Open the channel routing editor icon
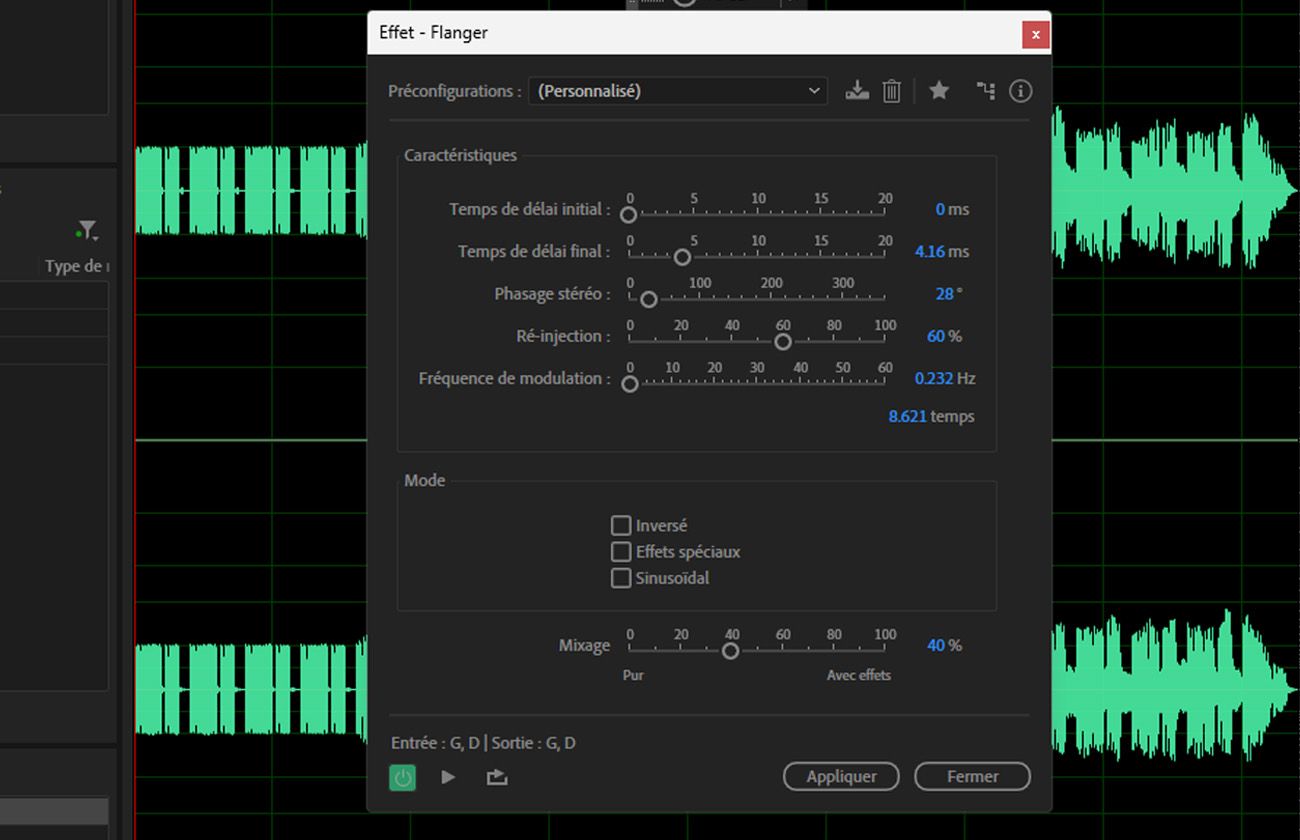Image resolution: width=1300 pixels, height=840 pixels. point(985,90)
